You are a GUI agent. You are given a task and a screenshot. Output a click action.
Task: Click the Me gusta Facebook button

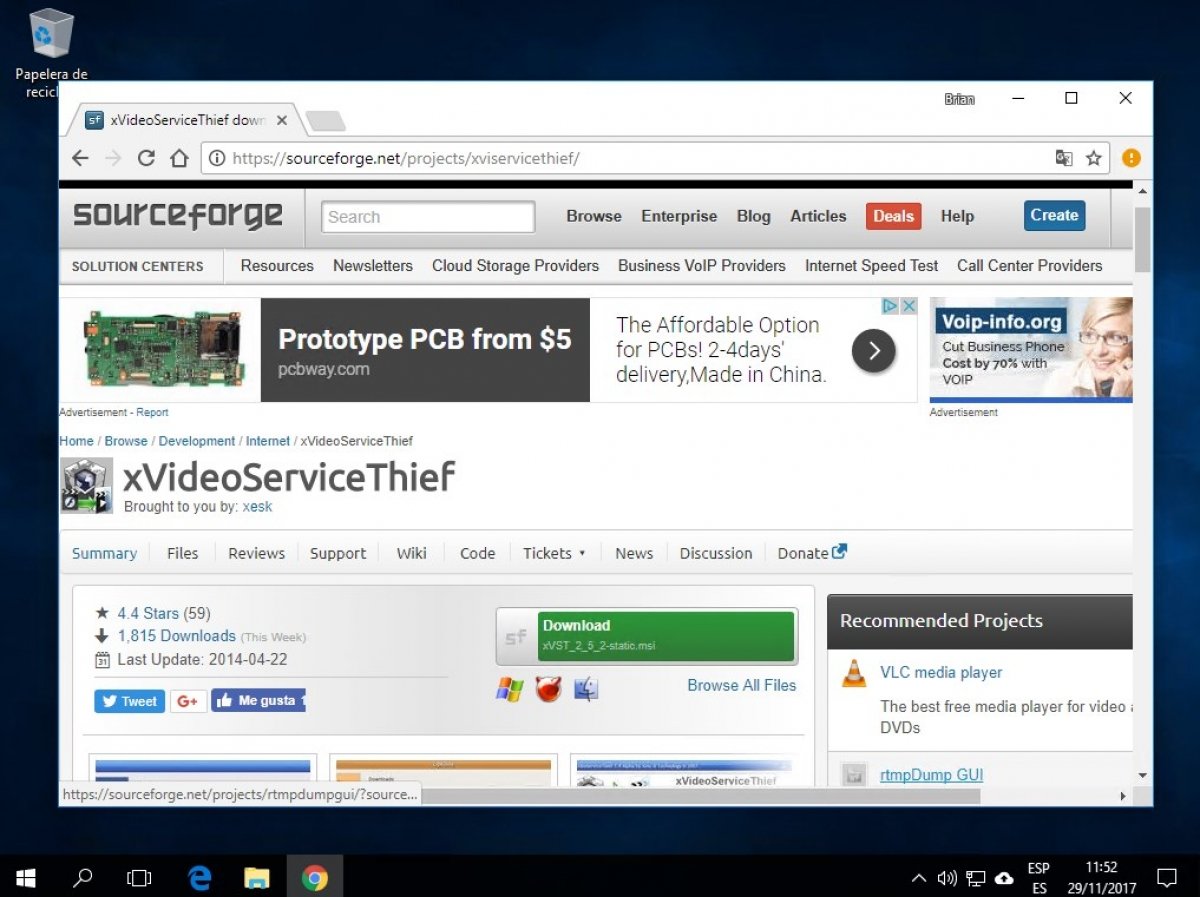(x=258, y=701)
